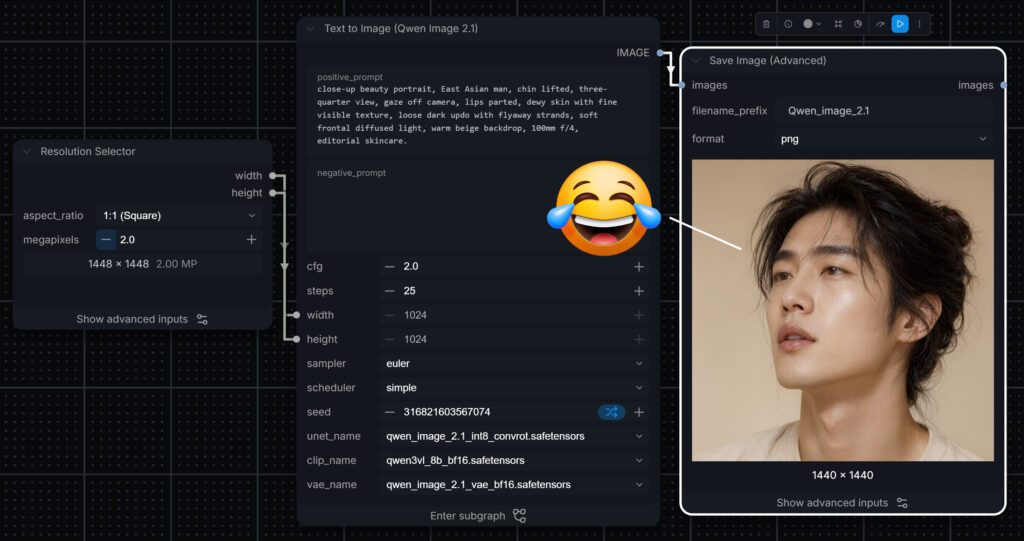Collapse the Resolution Selector node
The width and height of the screenshot is (1024, 541).
point(27,152)
